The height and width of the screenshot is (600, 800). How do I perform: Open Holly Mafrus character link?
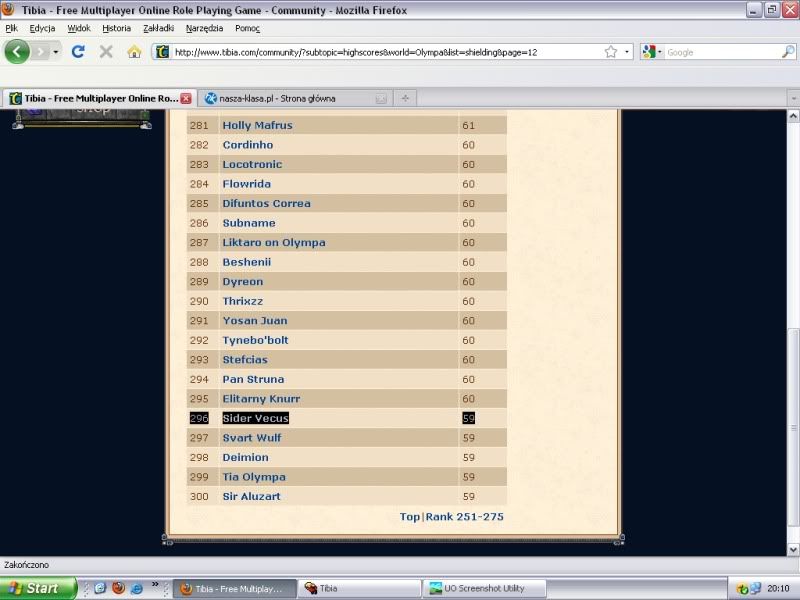point(258,125)
